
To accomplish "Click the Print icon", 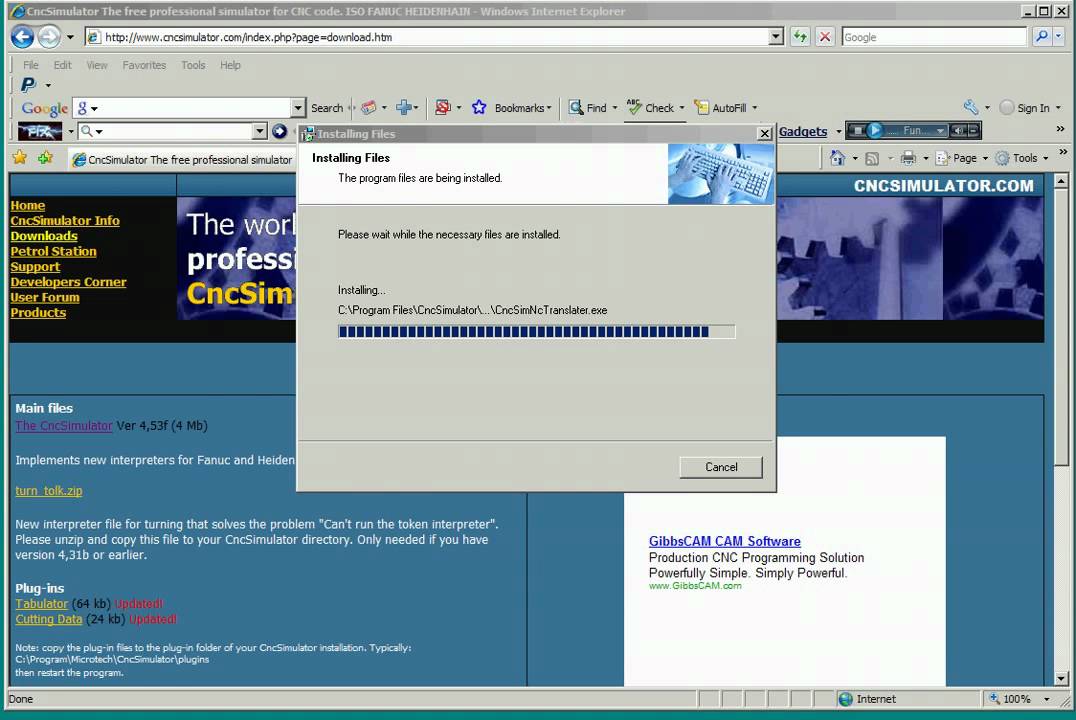I will point(908,159).
